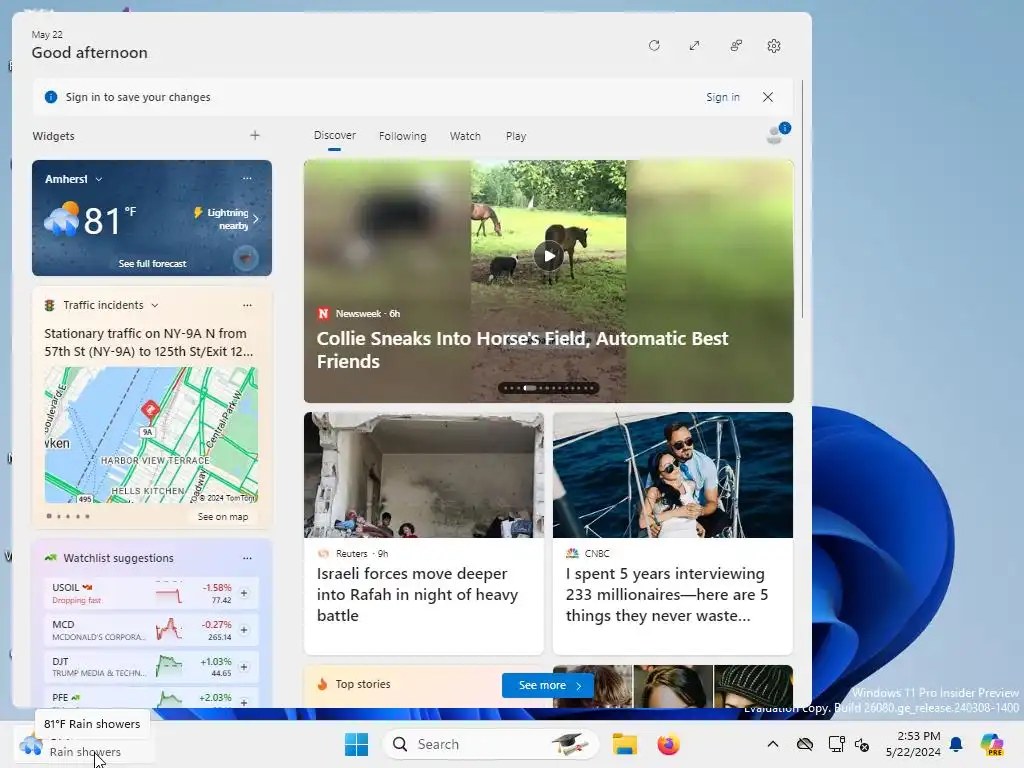Switch to the Discover tab
Viewport: 1024px width, 768px height.
pos(334,135)
